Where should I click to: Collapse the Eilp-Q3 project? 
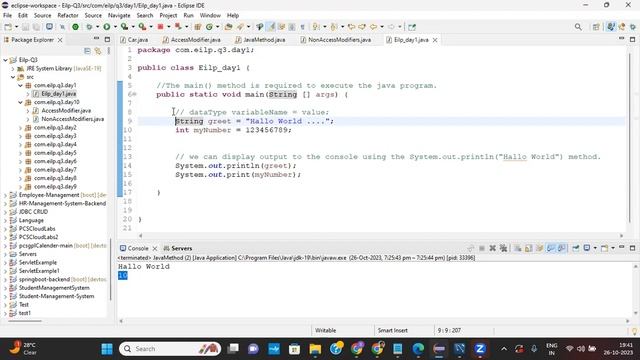(5, 60)
